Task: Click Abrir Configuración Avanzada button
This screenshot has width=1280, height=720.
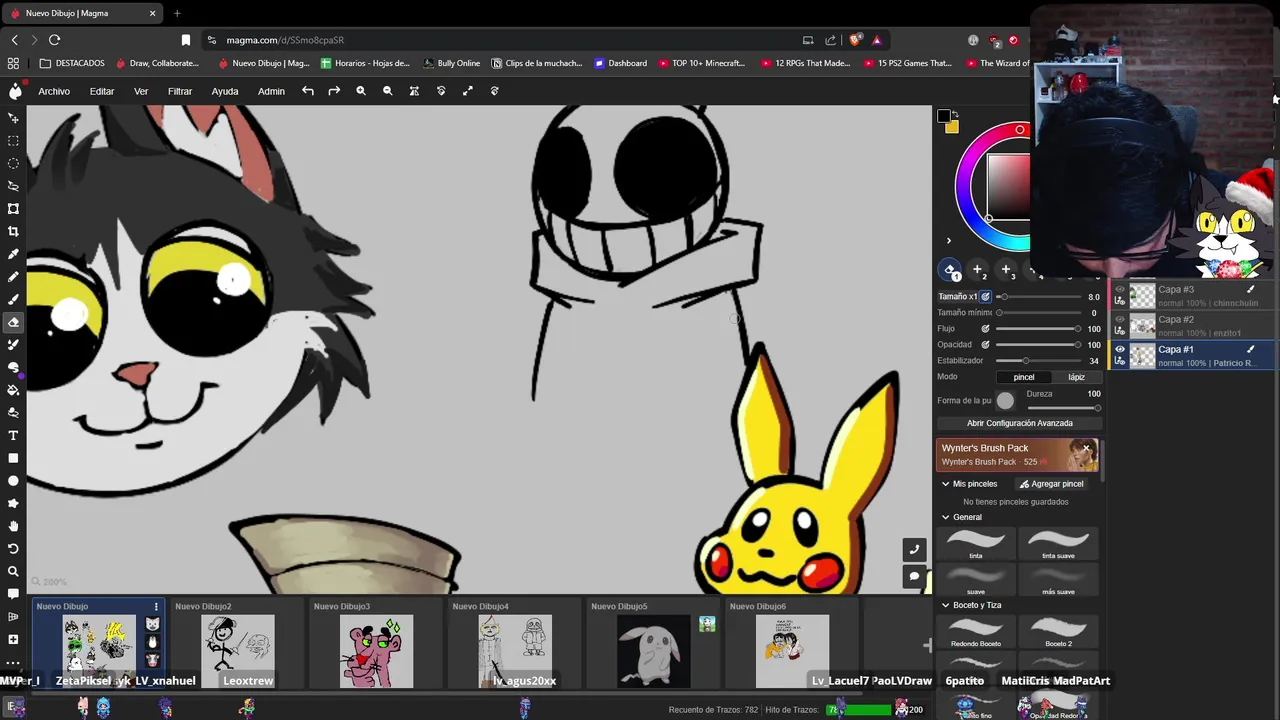Action: click(1019, 423)
